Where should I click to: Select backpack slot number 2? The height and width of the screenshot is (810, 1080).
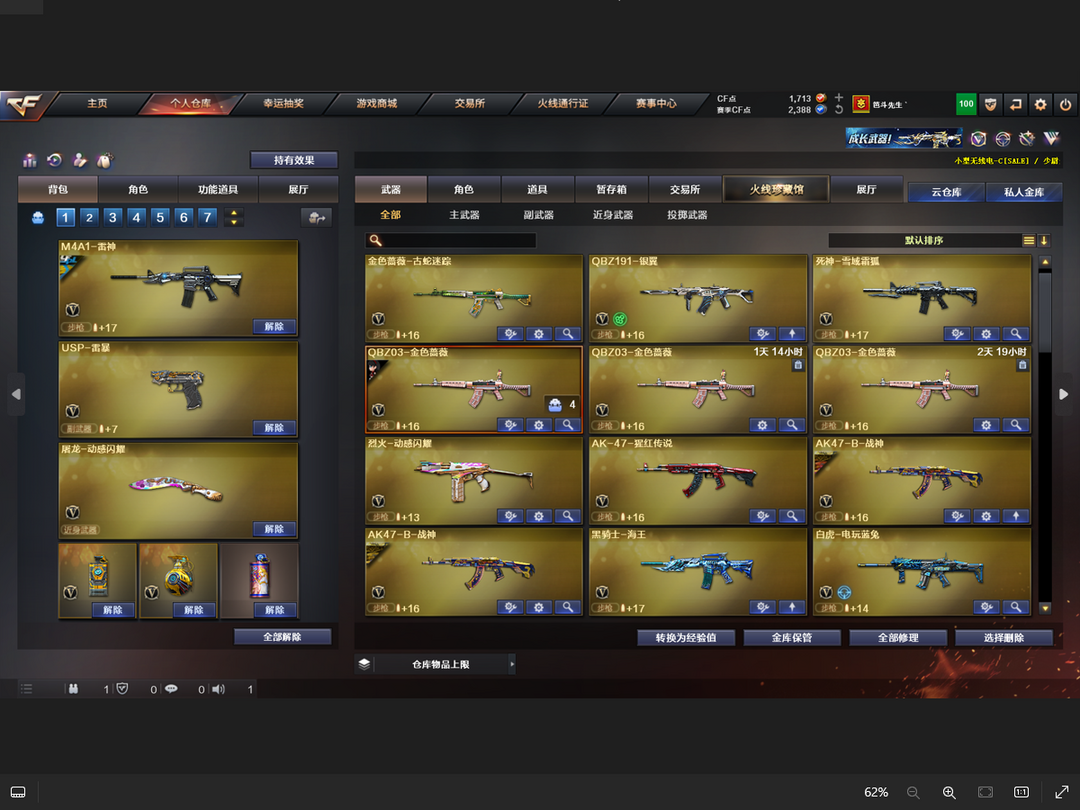pyautogui.click(x=89, y=218)
